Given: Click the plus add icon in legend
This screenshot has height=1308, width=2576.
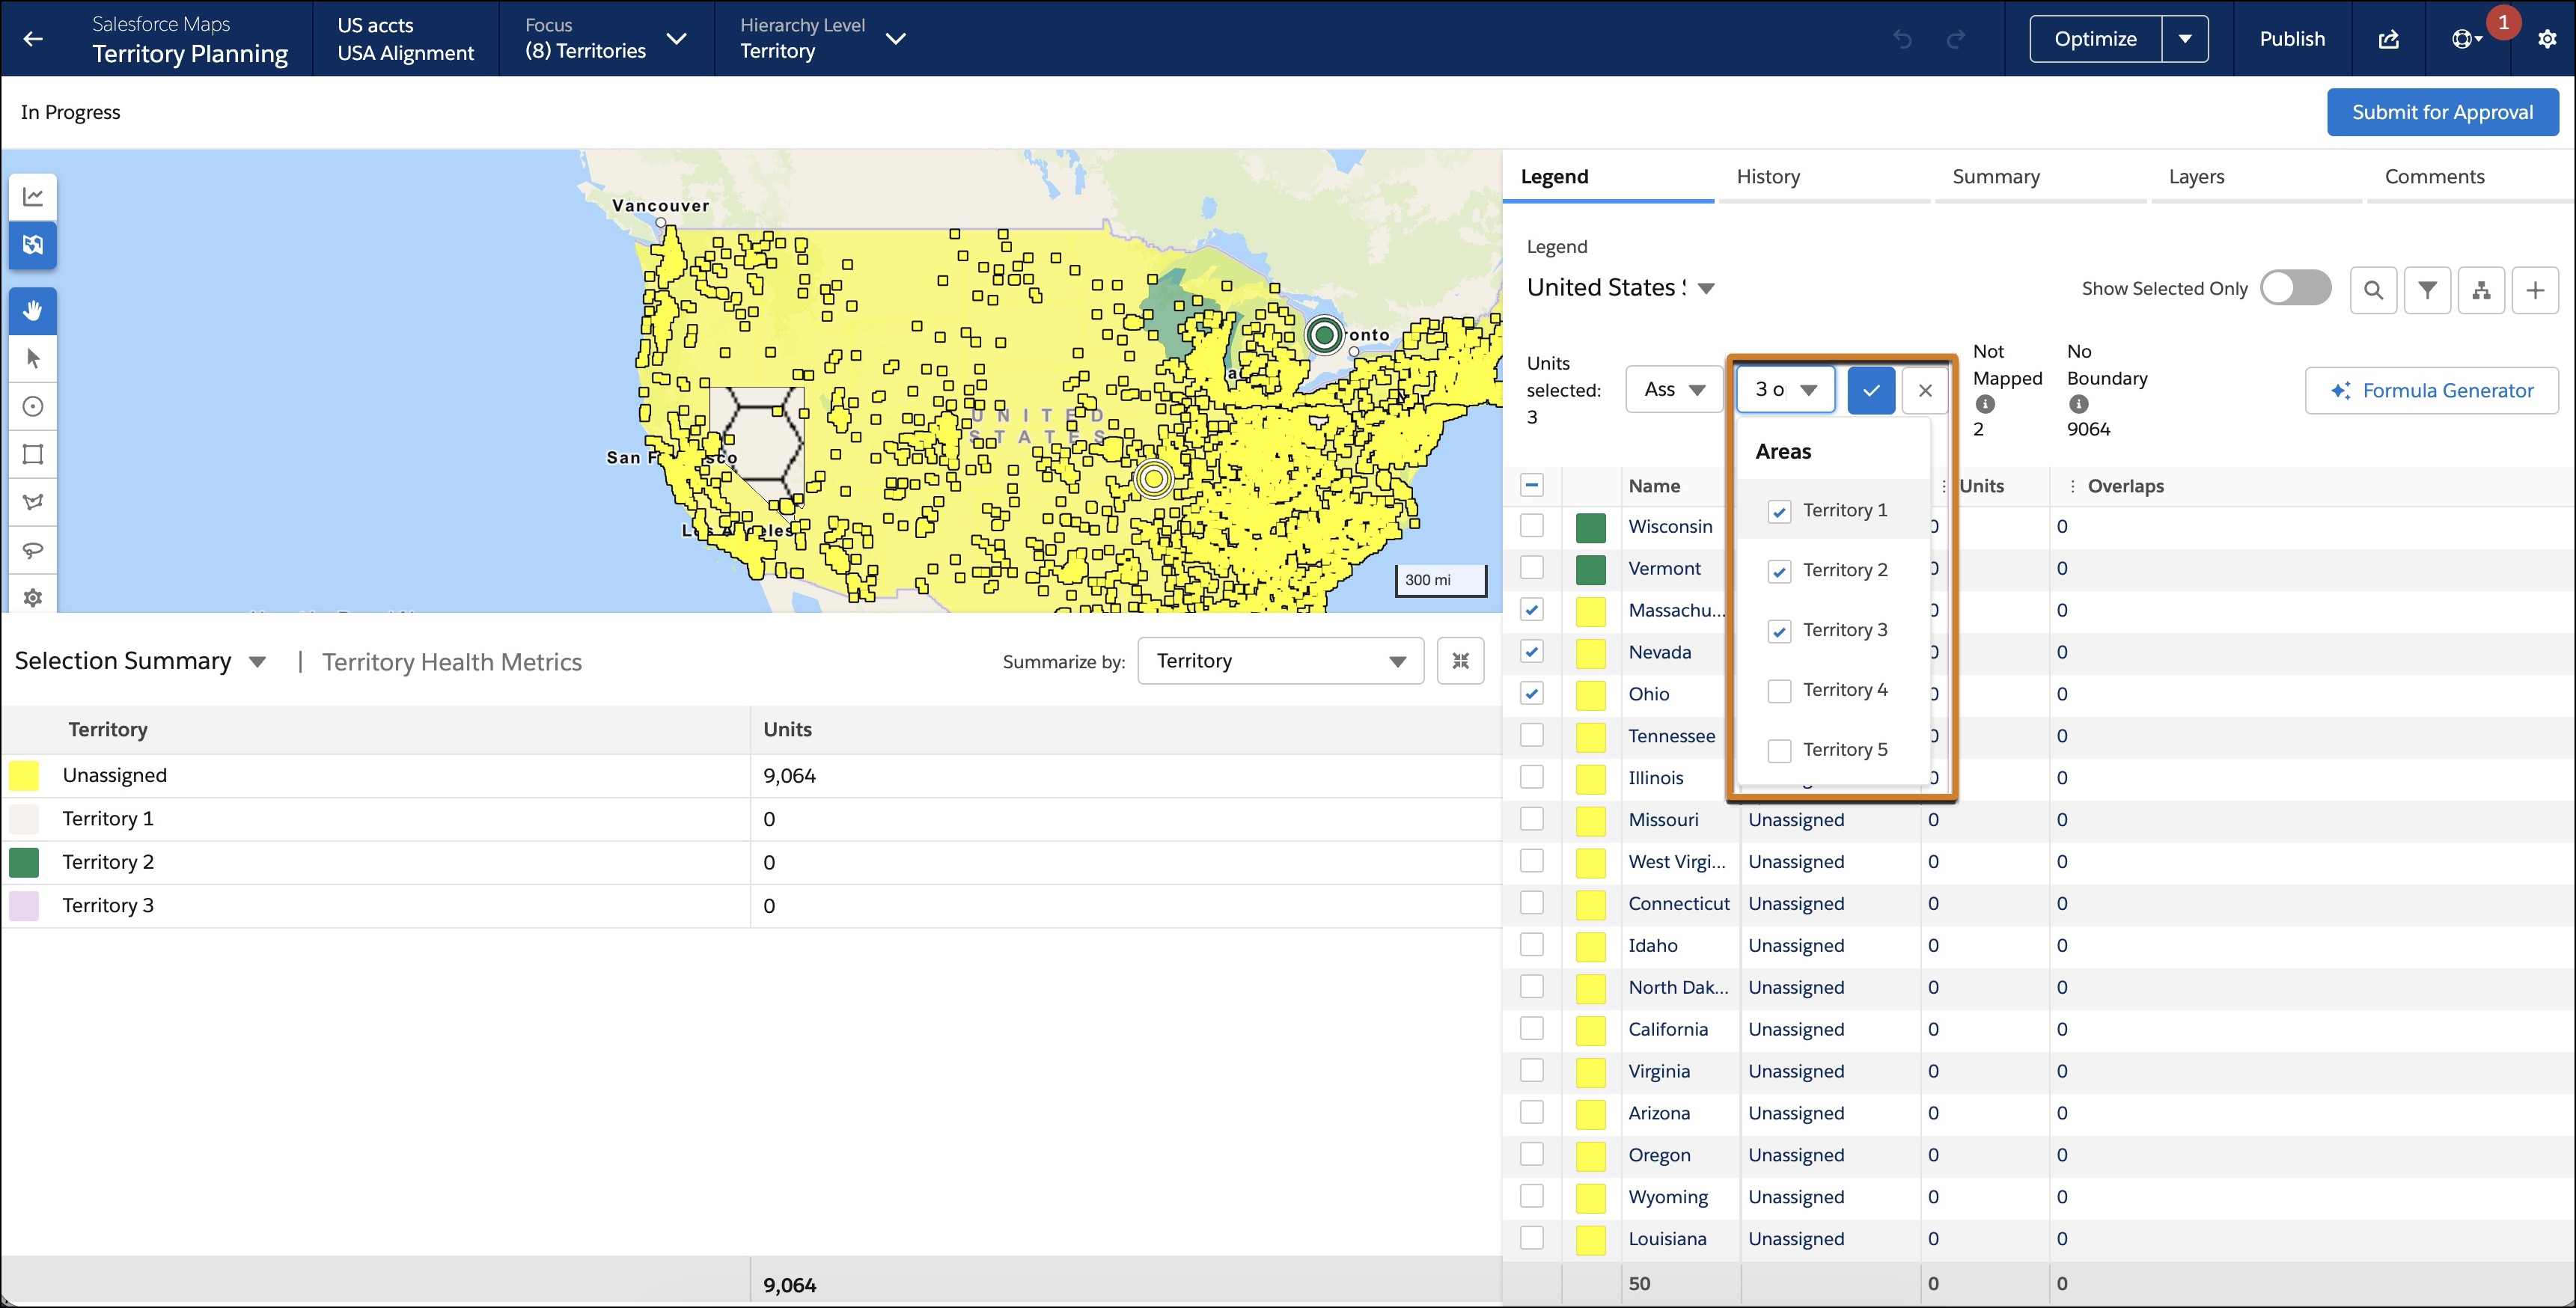Looking at the screenshot, I should [x=2535, y=290].
